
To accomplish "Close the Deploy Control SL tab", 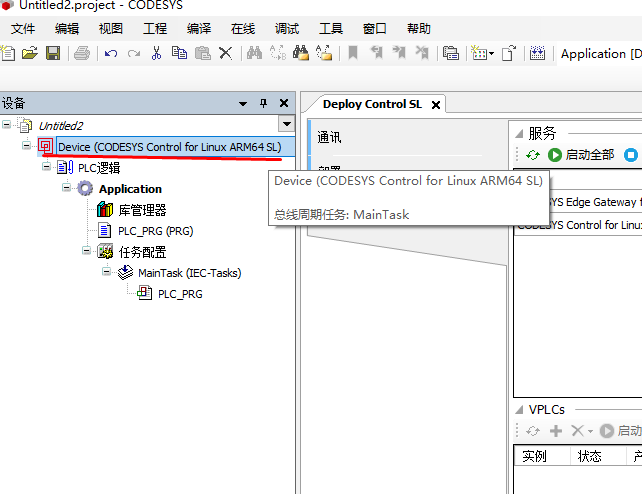I will [436, 105].
